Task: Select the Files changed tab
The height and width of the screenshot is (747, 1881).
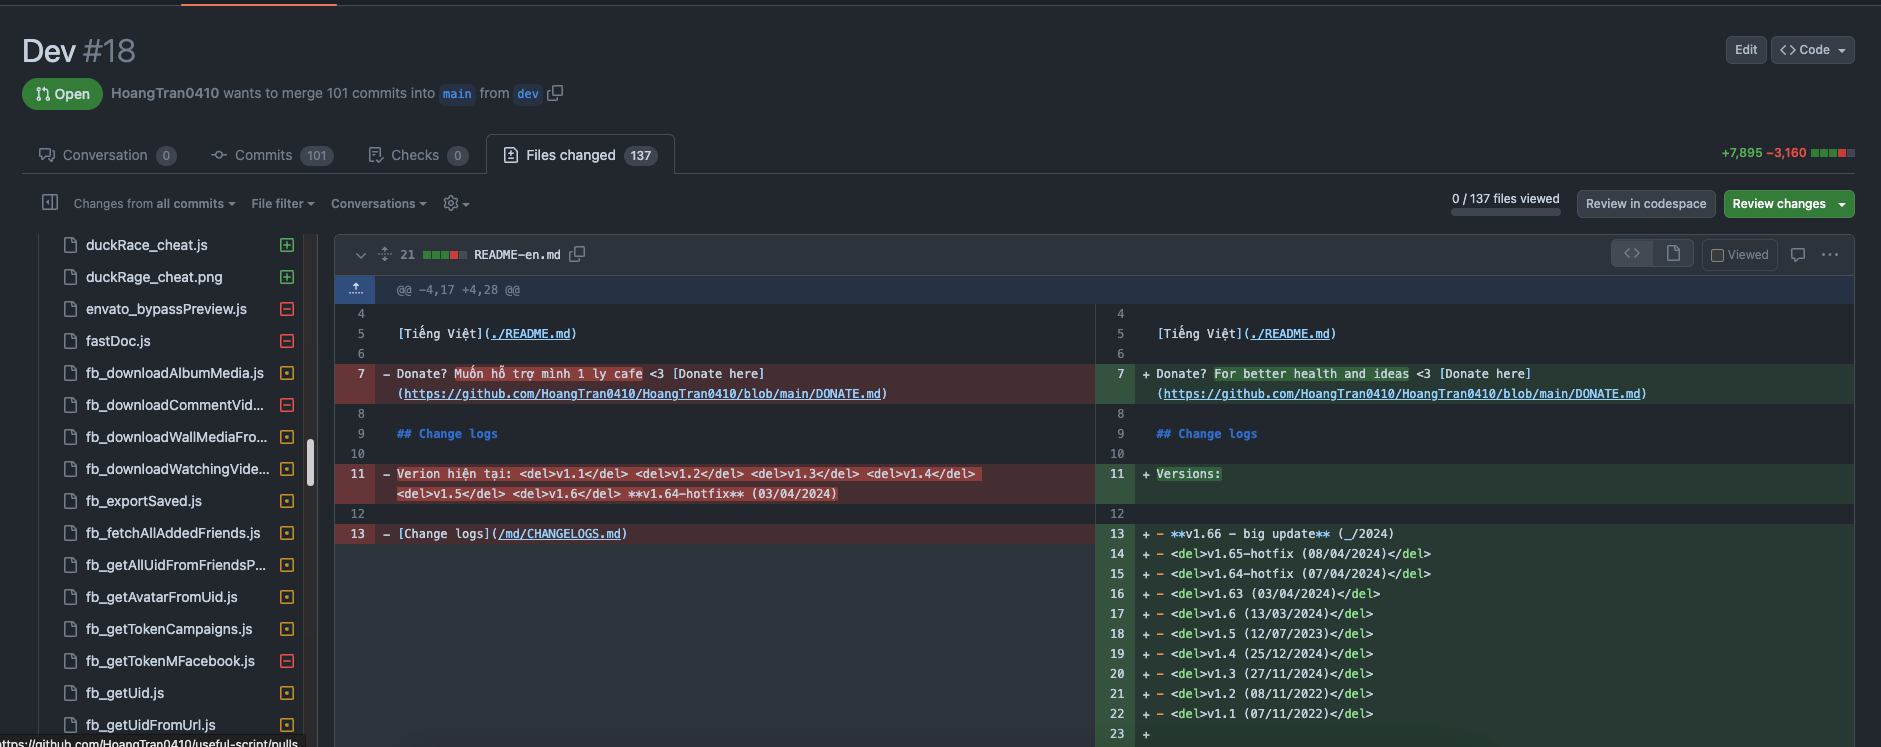Action: click(x=580, y=155)
